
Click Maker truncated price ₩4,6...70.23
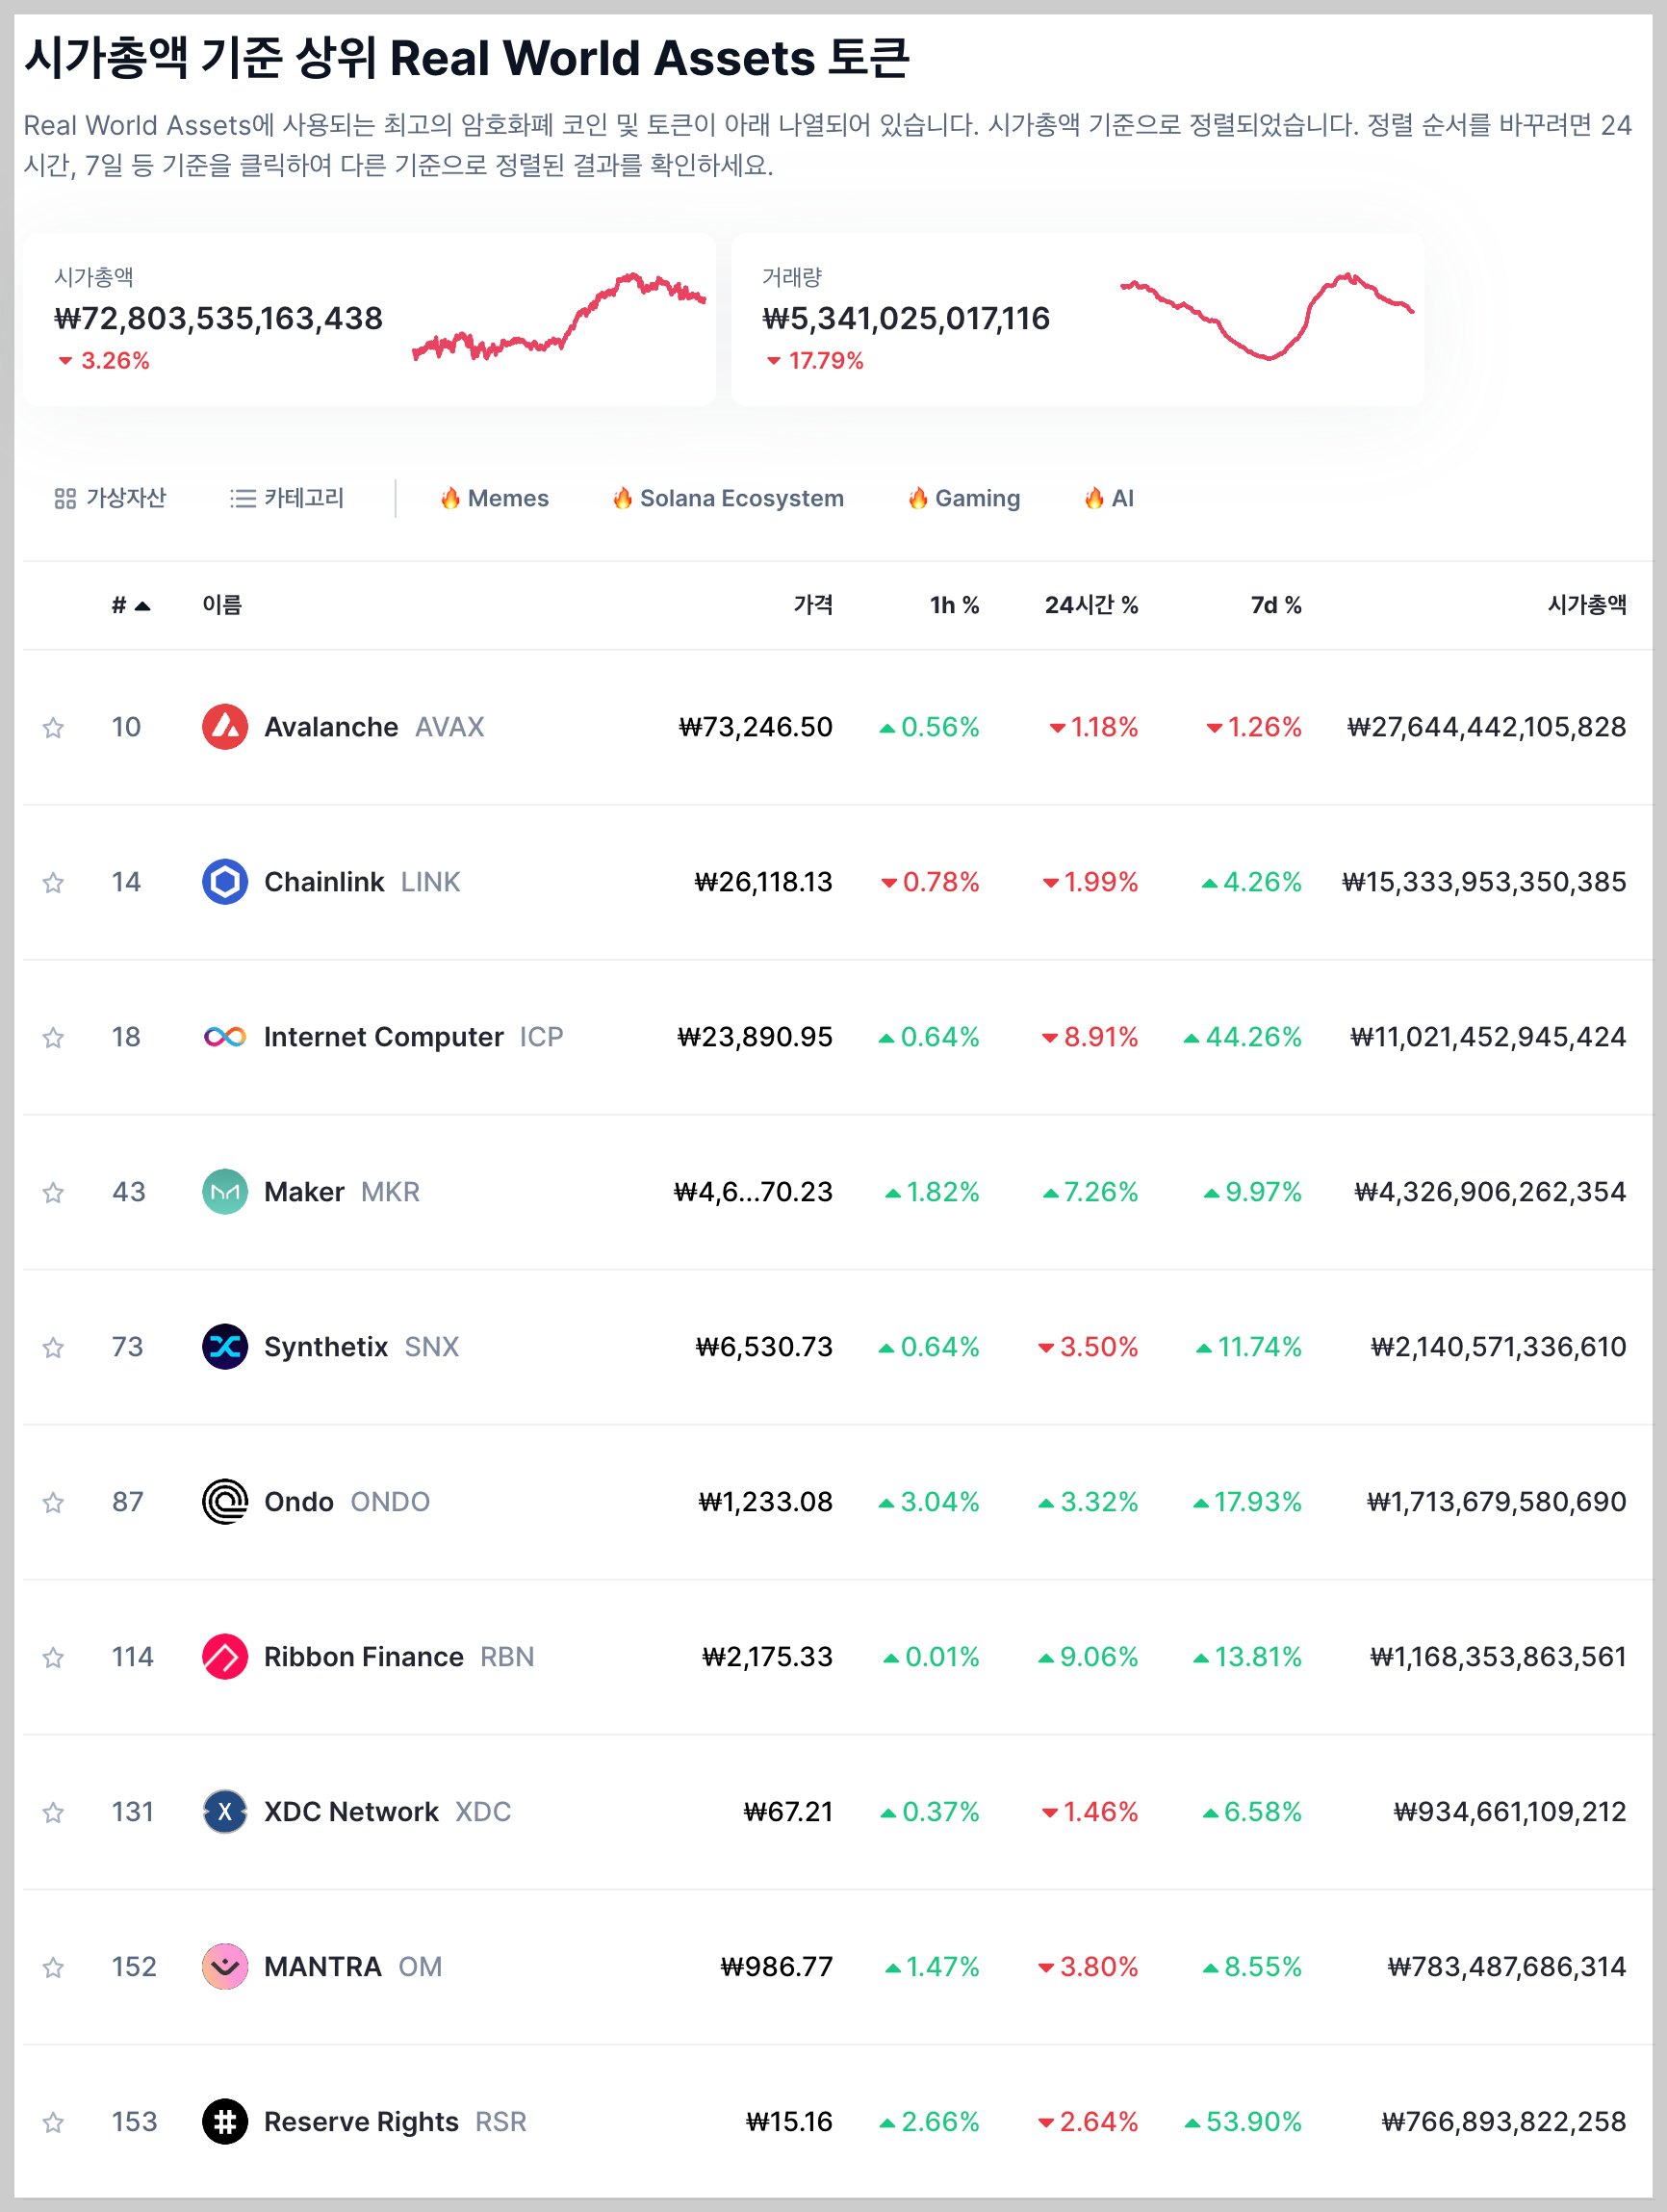[x=753, y=1192]
